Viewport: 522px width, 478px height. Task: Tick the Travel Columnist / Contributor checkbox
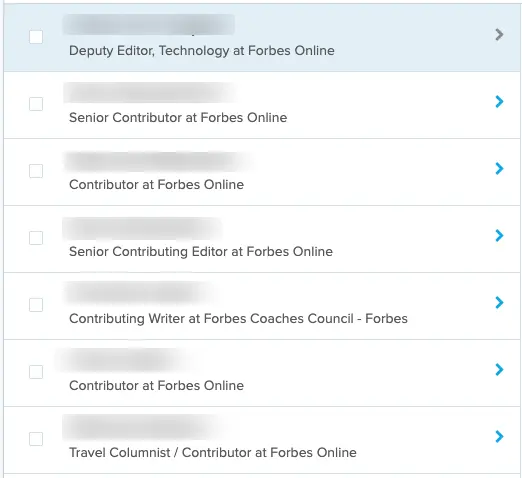point(36,439)
